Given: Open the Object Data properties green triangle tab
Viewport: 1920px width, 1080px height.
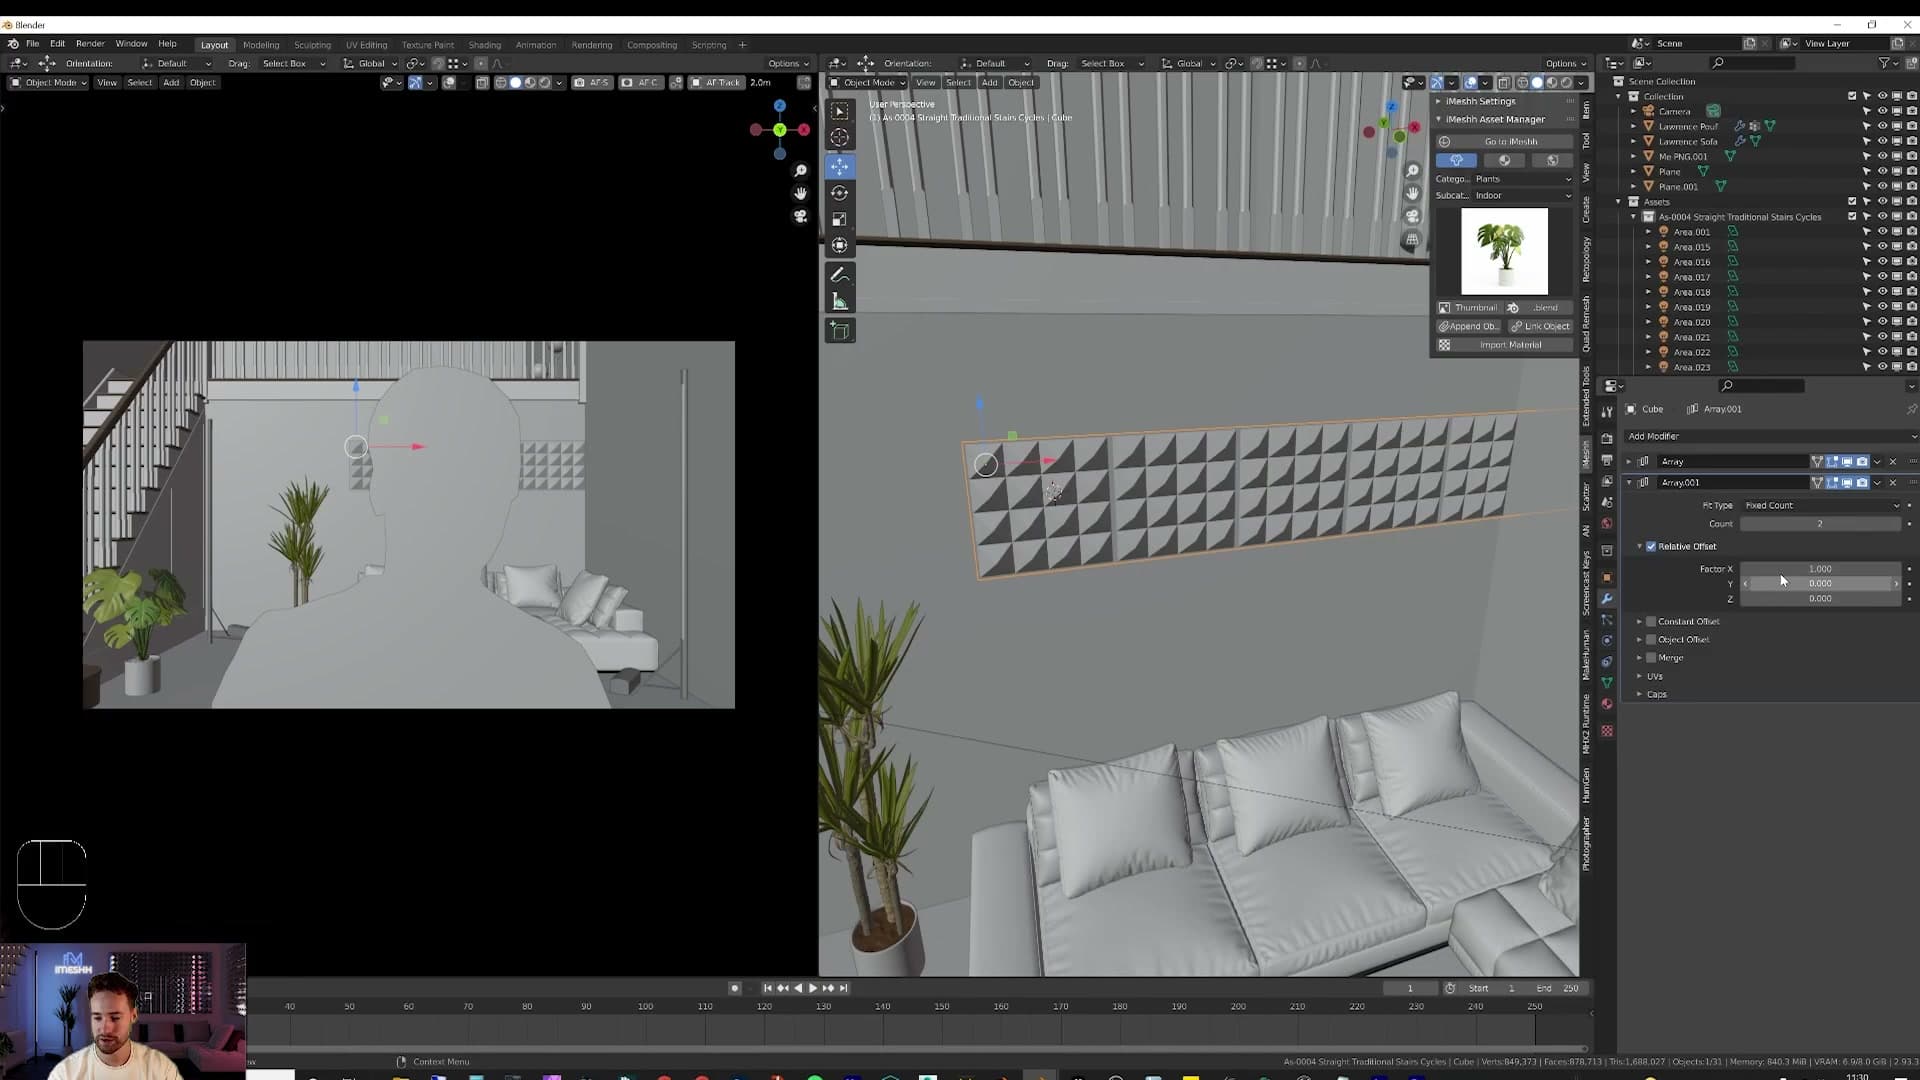Looking at the screenshot, I should click(1607, 682).
